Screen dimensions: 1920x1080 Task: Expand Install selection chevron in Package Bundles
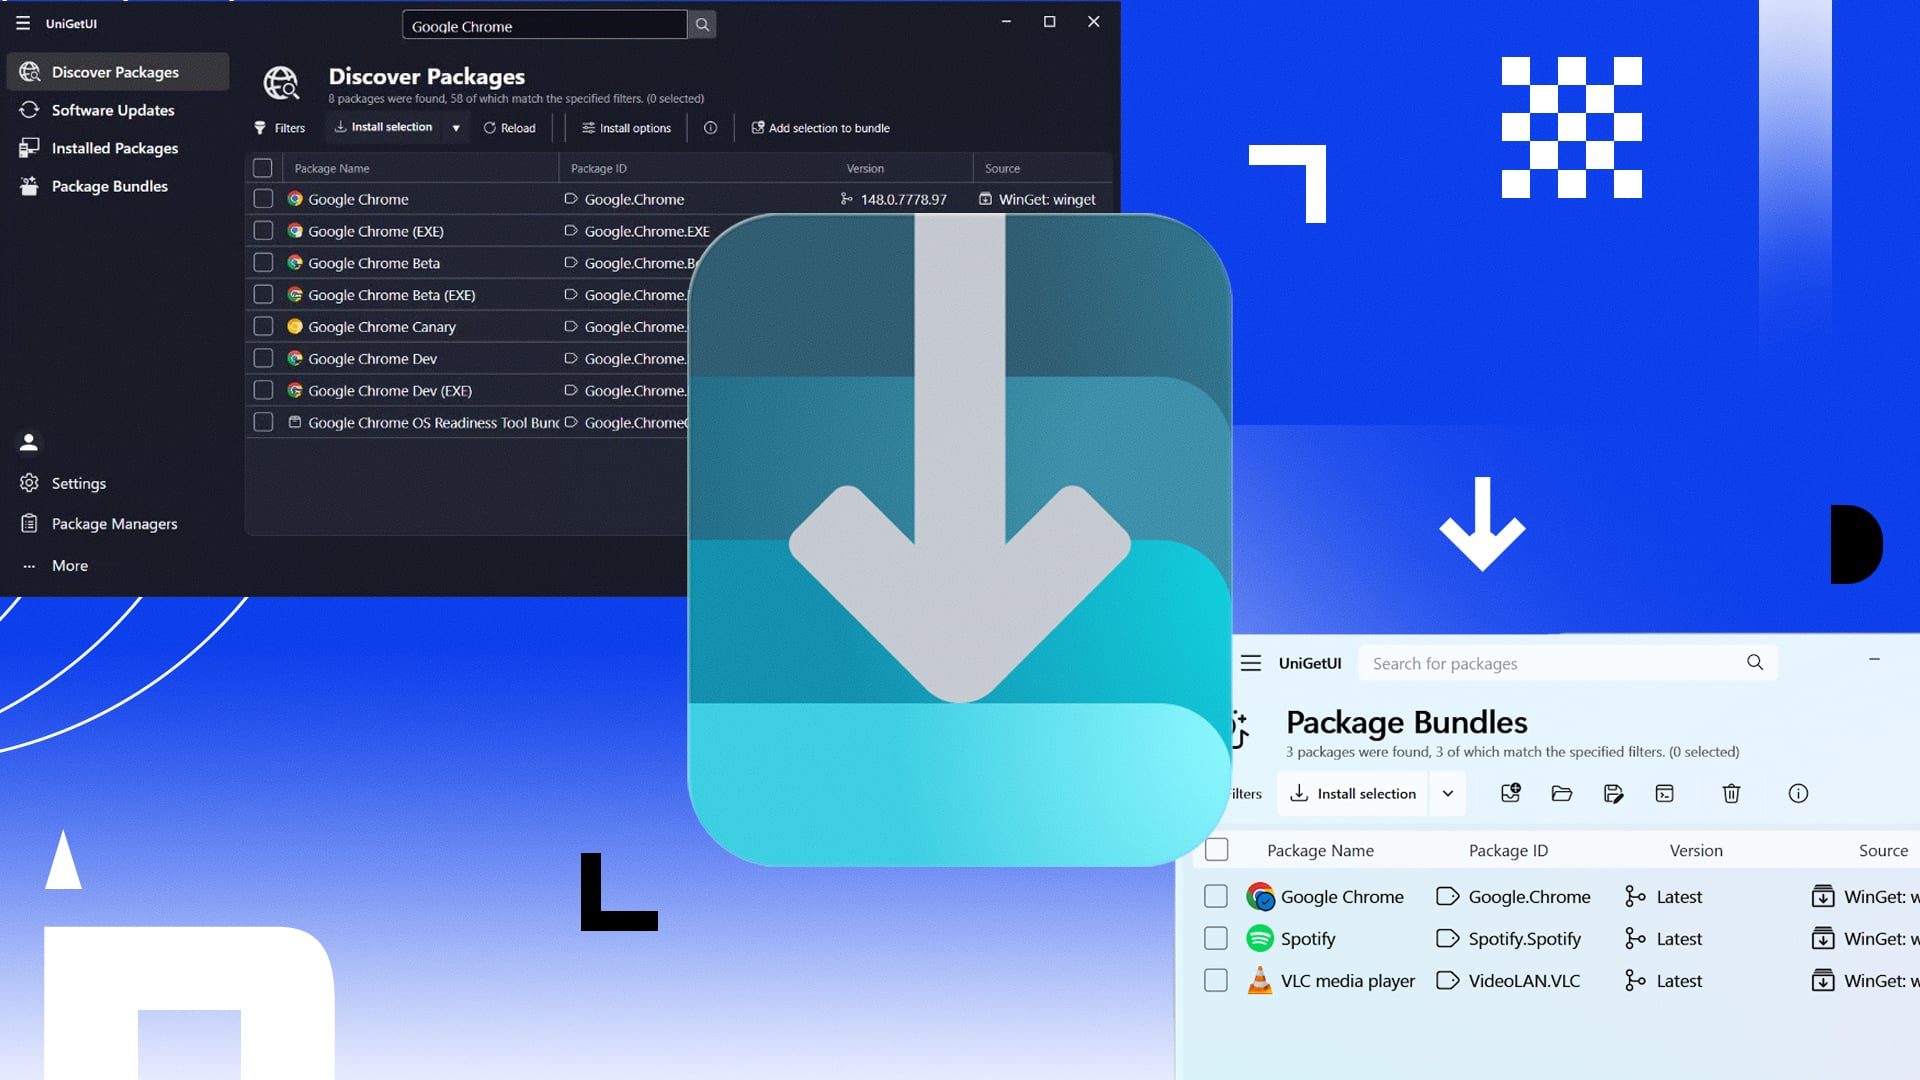[x=1448, y=793]
